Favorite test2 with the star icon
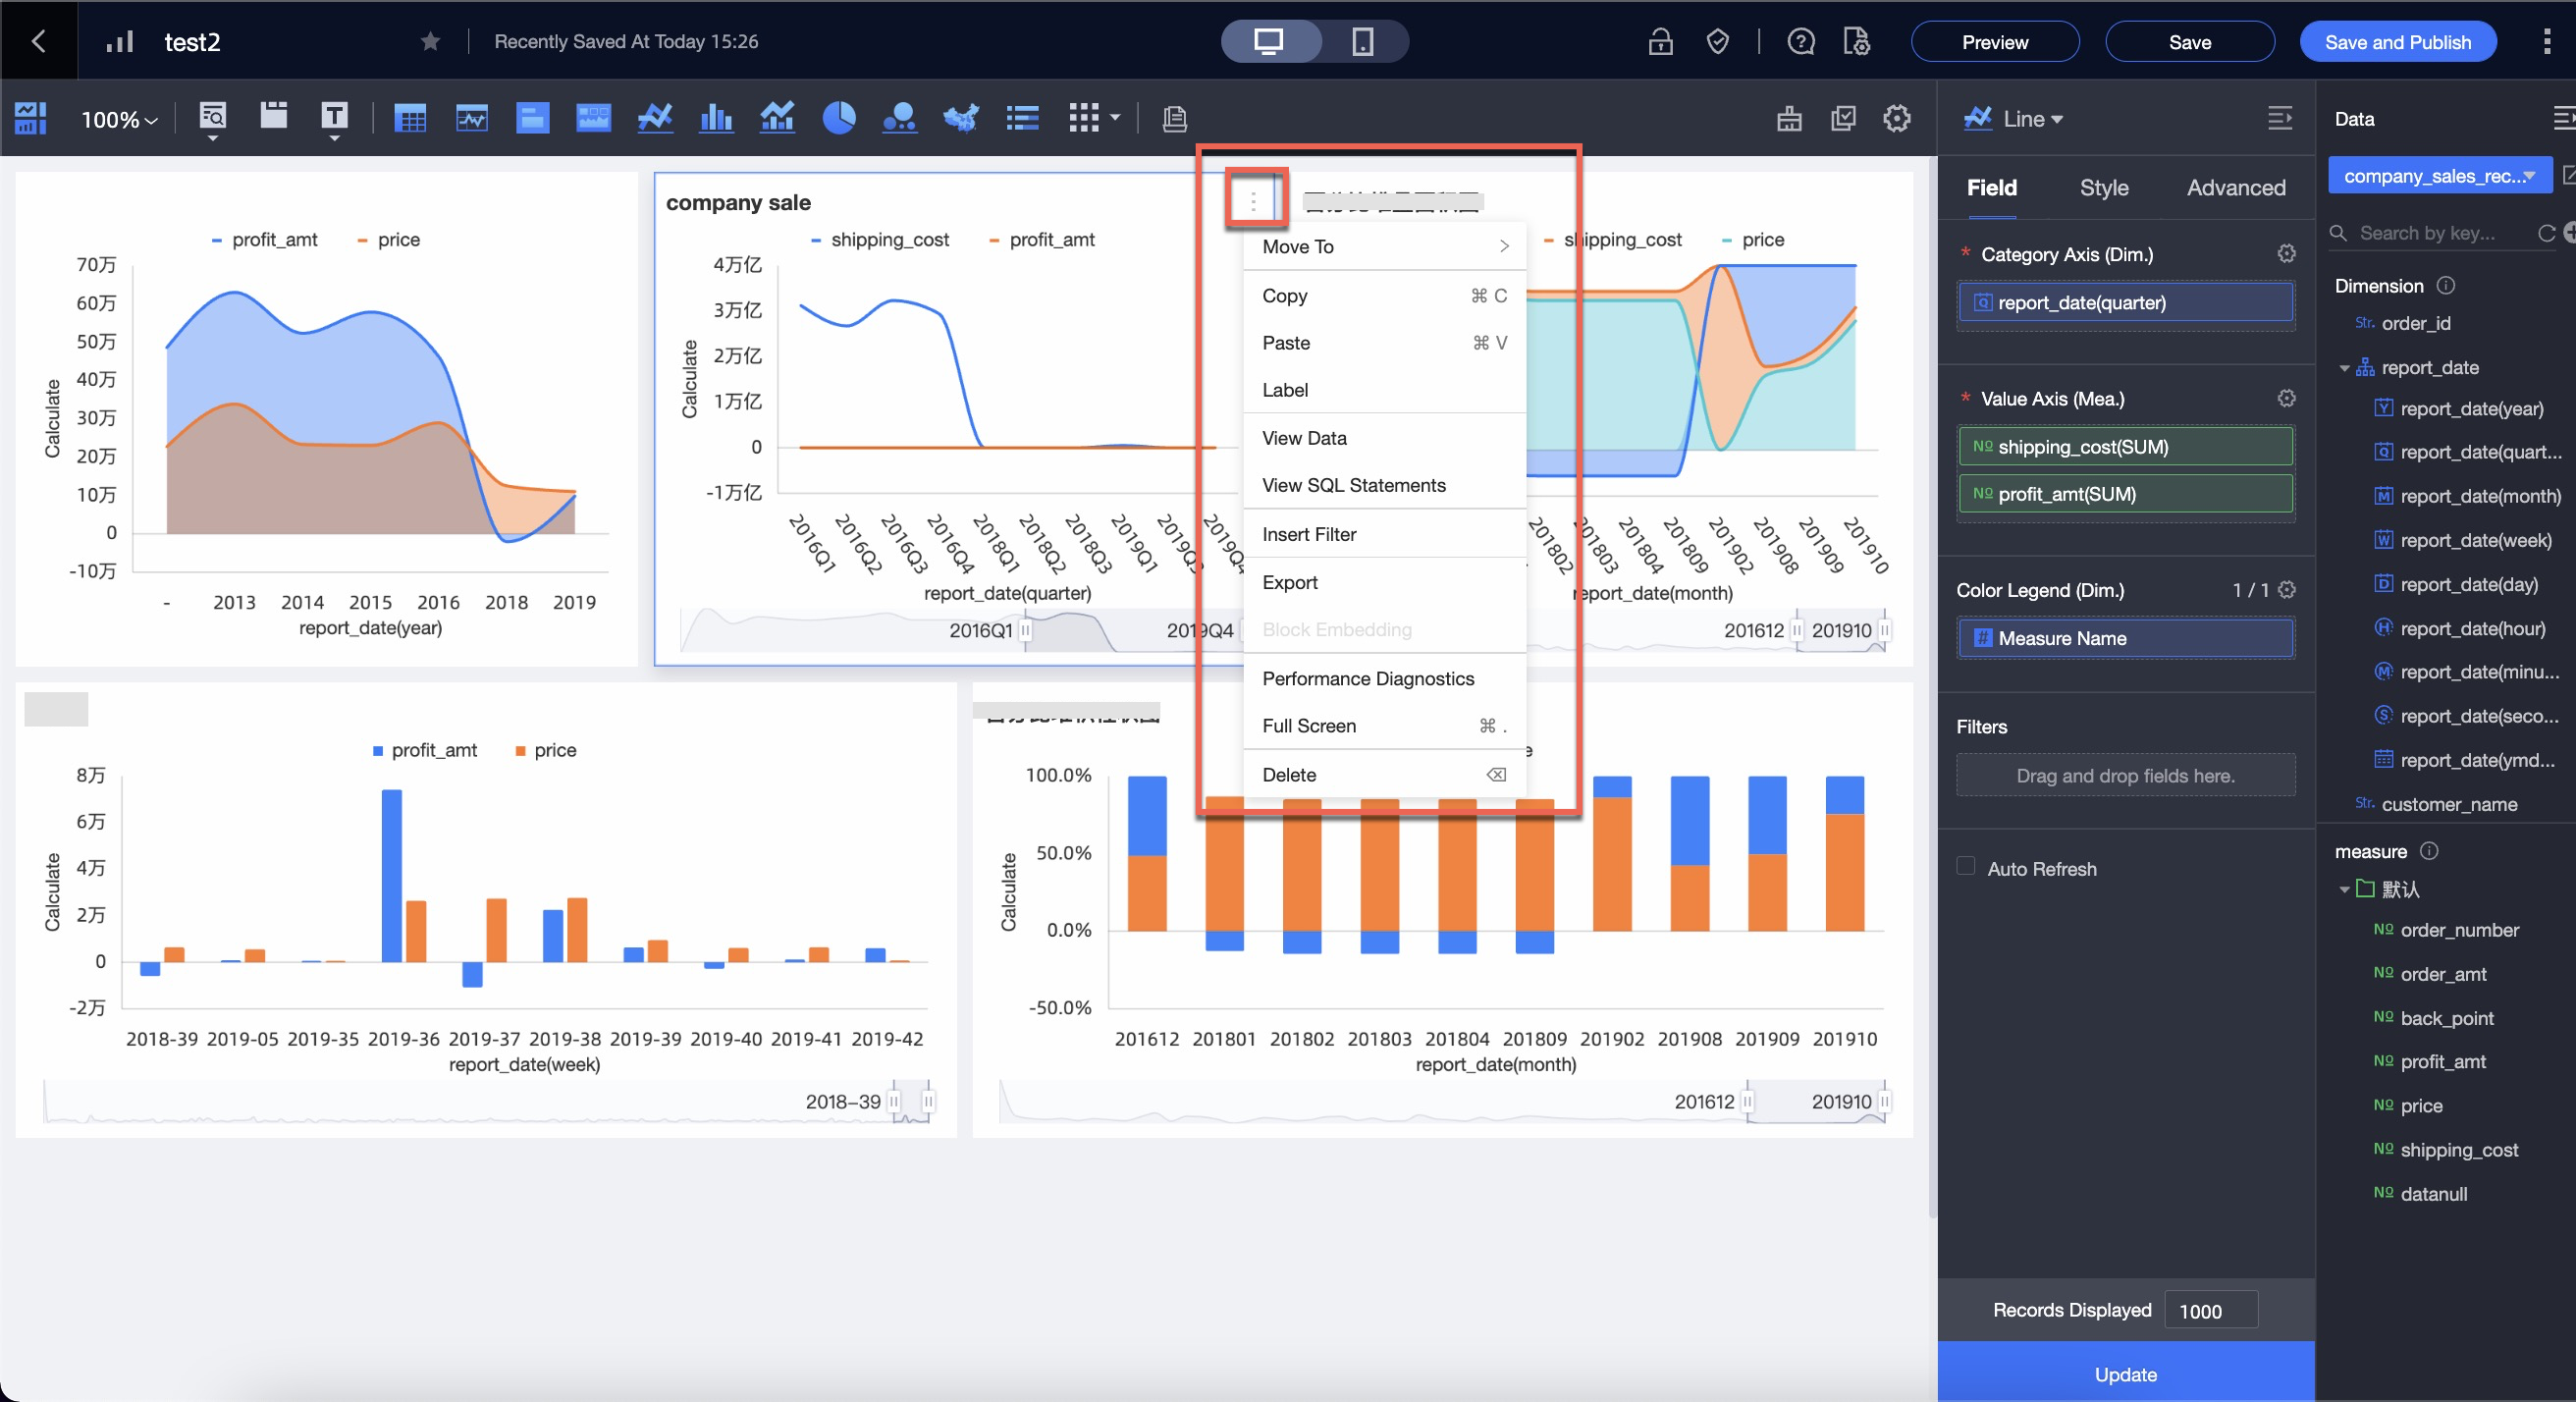Viewport: 2576px width, 1402px height. coord(430,41)
